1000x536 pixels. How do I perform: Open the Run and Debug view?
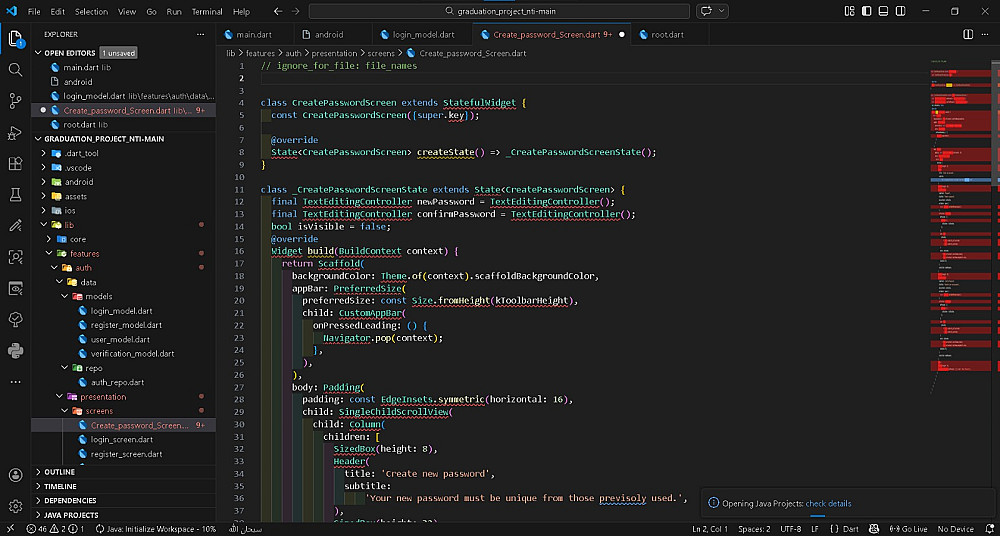[x=15, y=132]
